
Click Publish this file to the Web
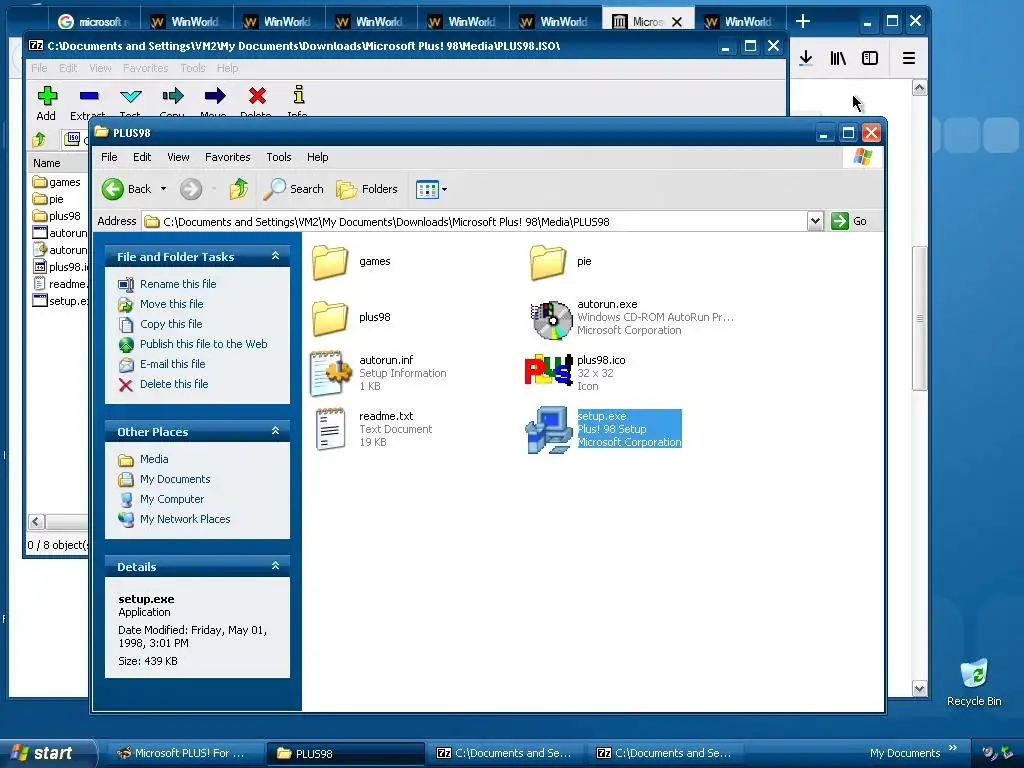point(203,344)
